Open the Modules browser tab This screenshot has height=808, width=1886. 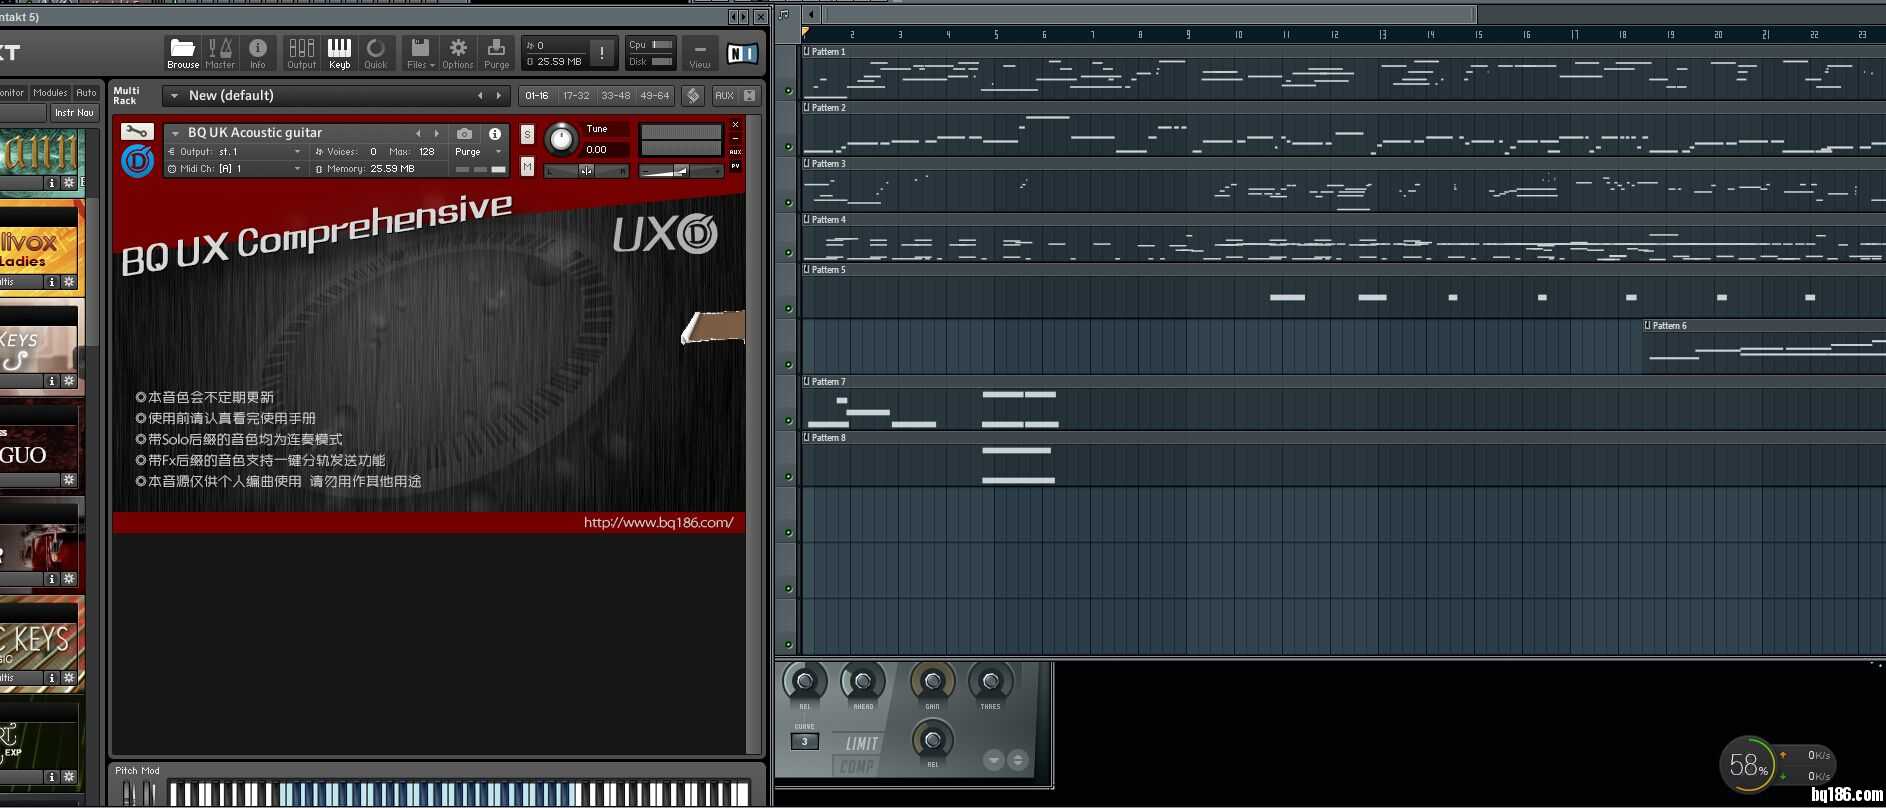point(50,93)
